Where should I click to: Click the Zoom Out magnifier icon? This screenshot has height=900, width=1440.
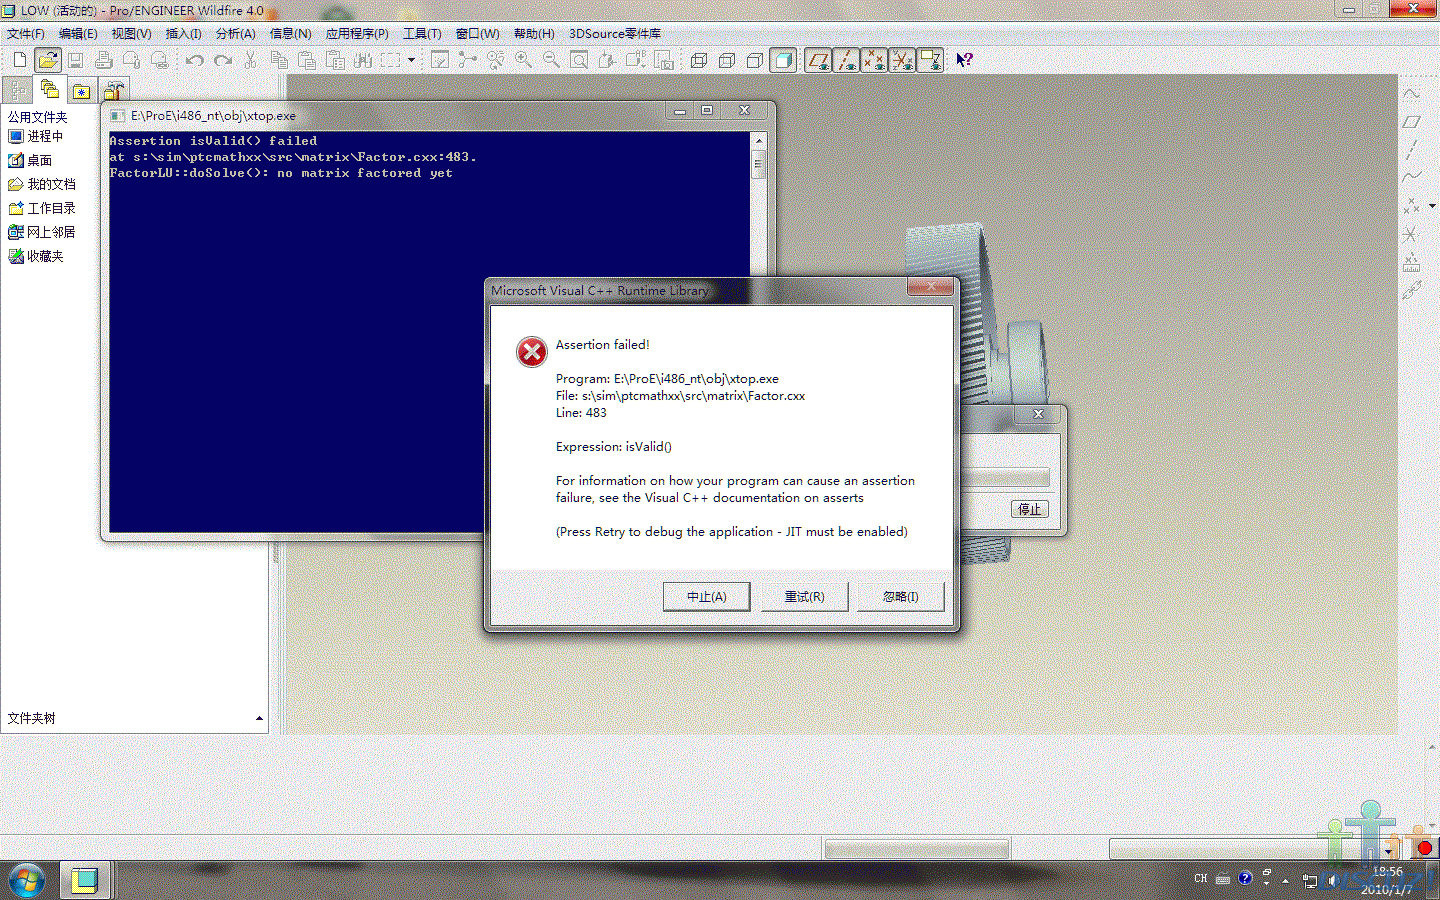[x=551, y=60]
